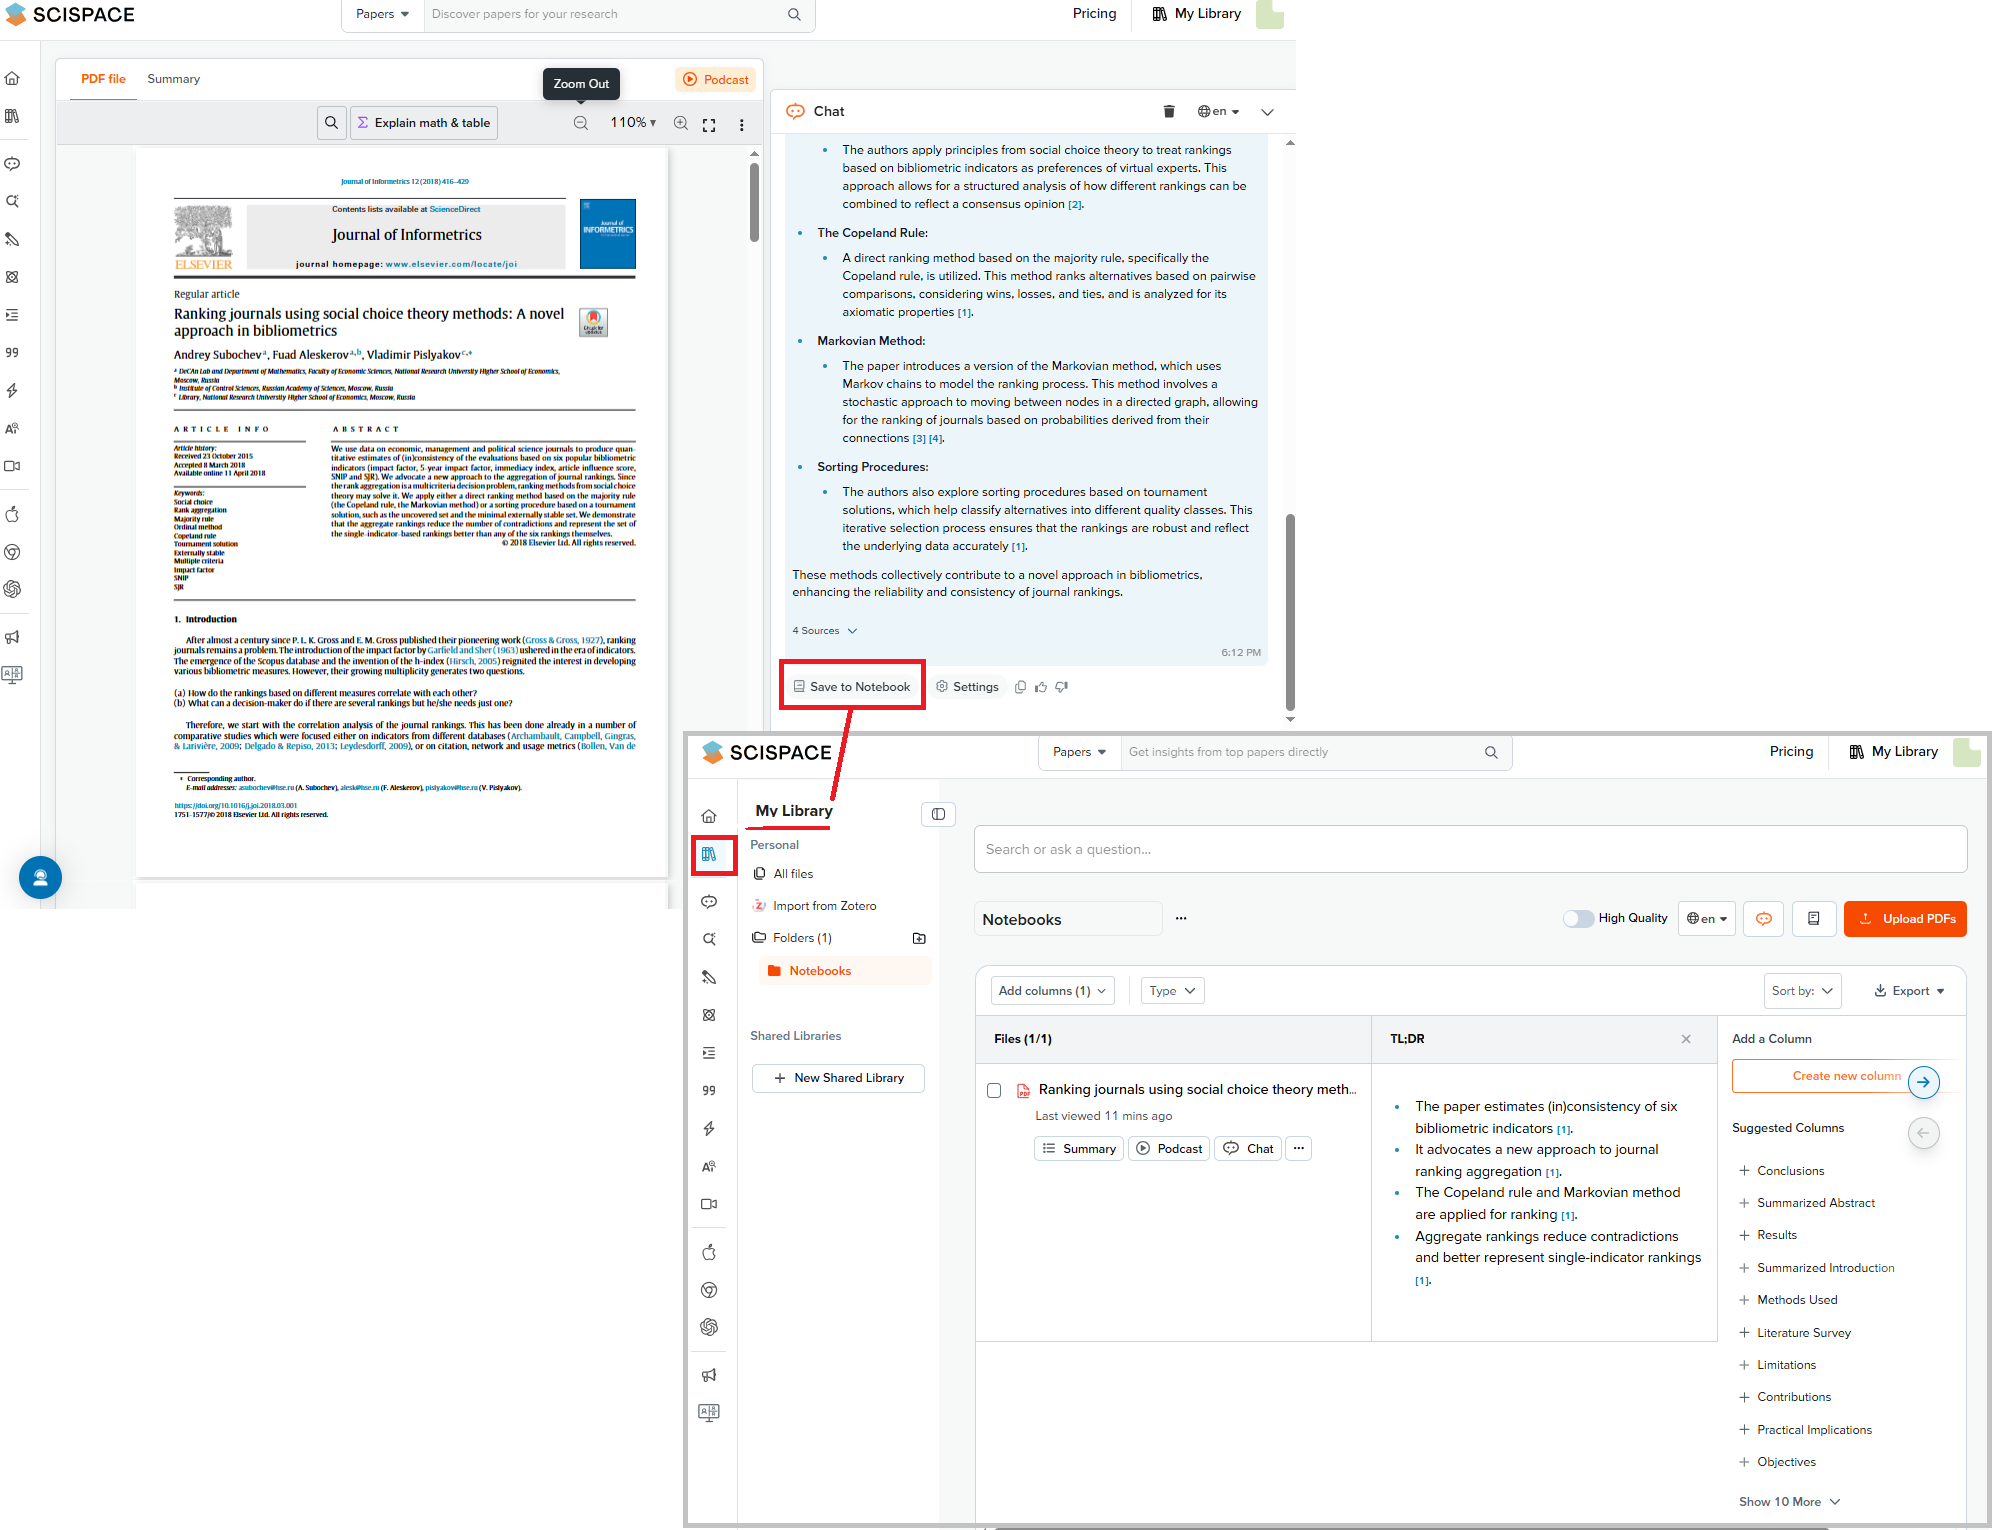The image size is (1993, 1530).
Task: Close the TL;DR column
Action: tap(1686, 1039)
